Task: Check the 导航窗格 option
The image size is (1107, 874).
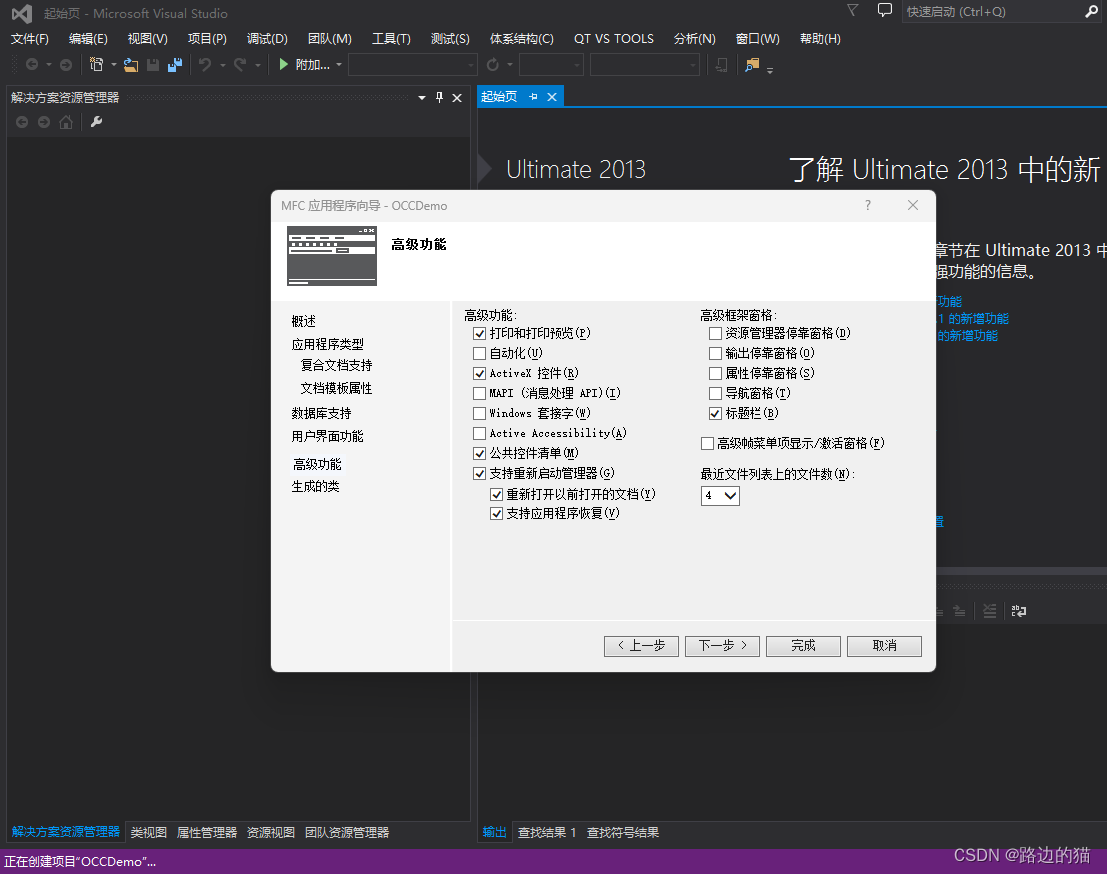Action: point(715,393)
